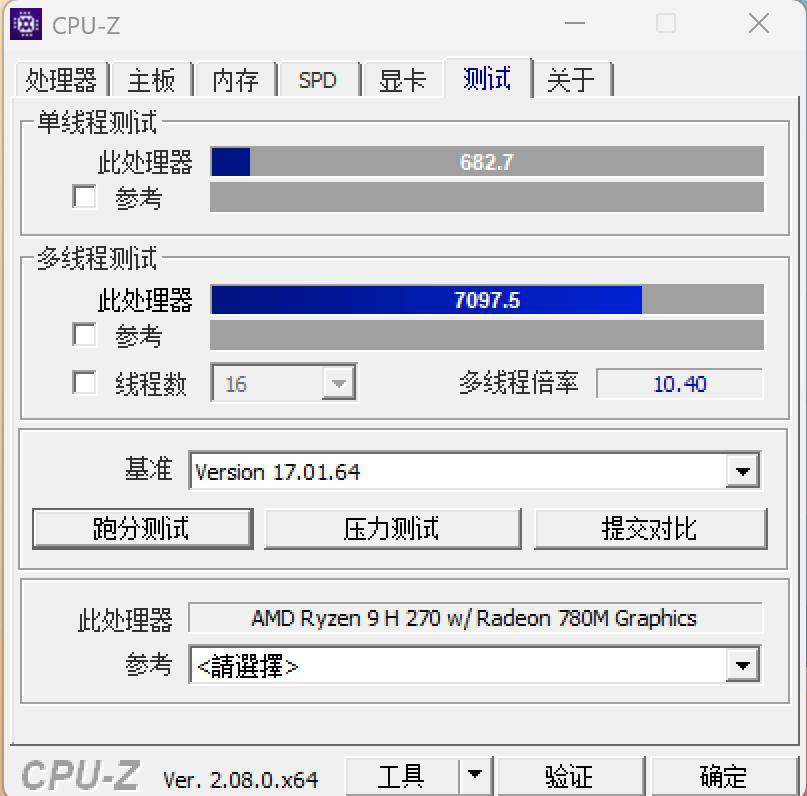Close the CPU-Z window
807x796 pixels.
759,24
